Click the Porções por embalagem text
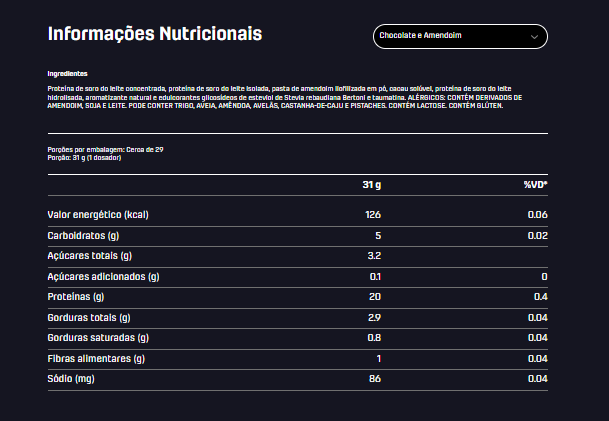Viewport: 609px width, 421px height. pyautogui.click(x=105, y=149)
